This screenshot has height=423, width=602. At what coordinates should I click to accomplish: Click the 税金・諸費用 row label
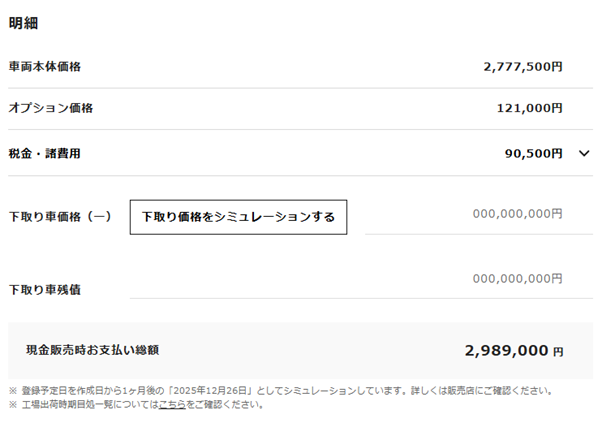44,154
